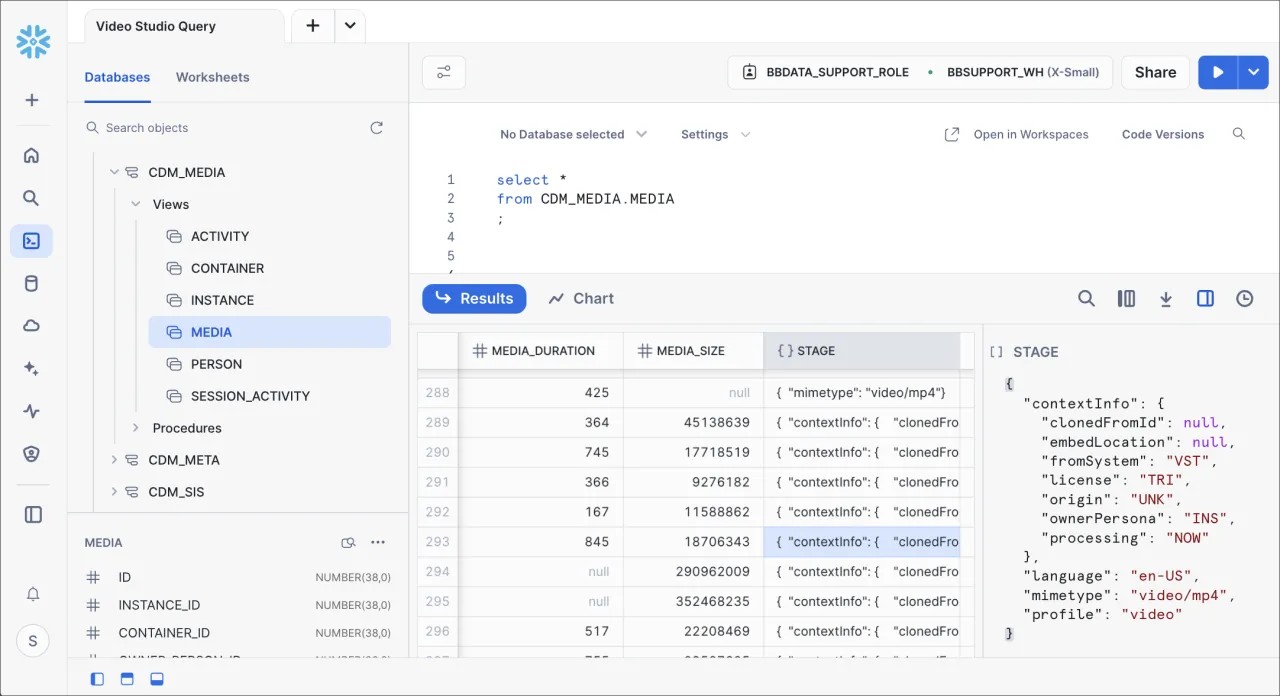Run the query with play button

pos(1218,72)
